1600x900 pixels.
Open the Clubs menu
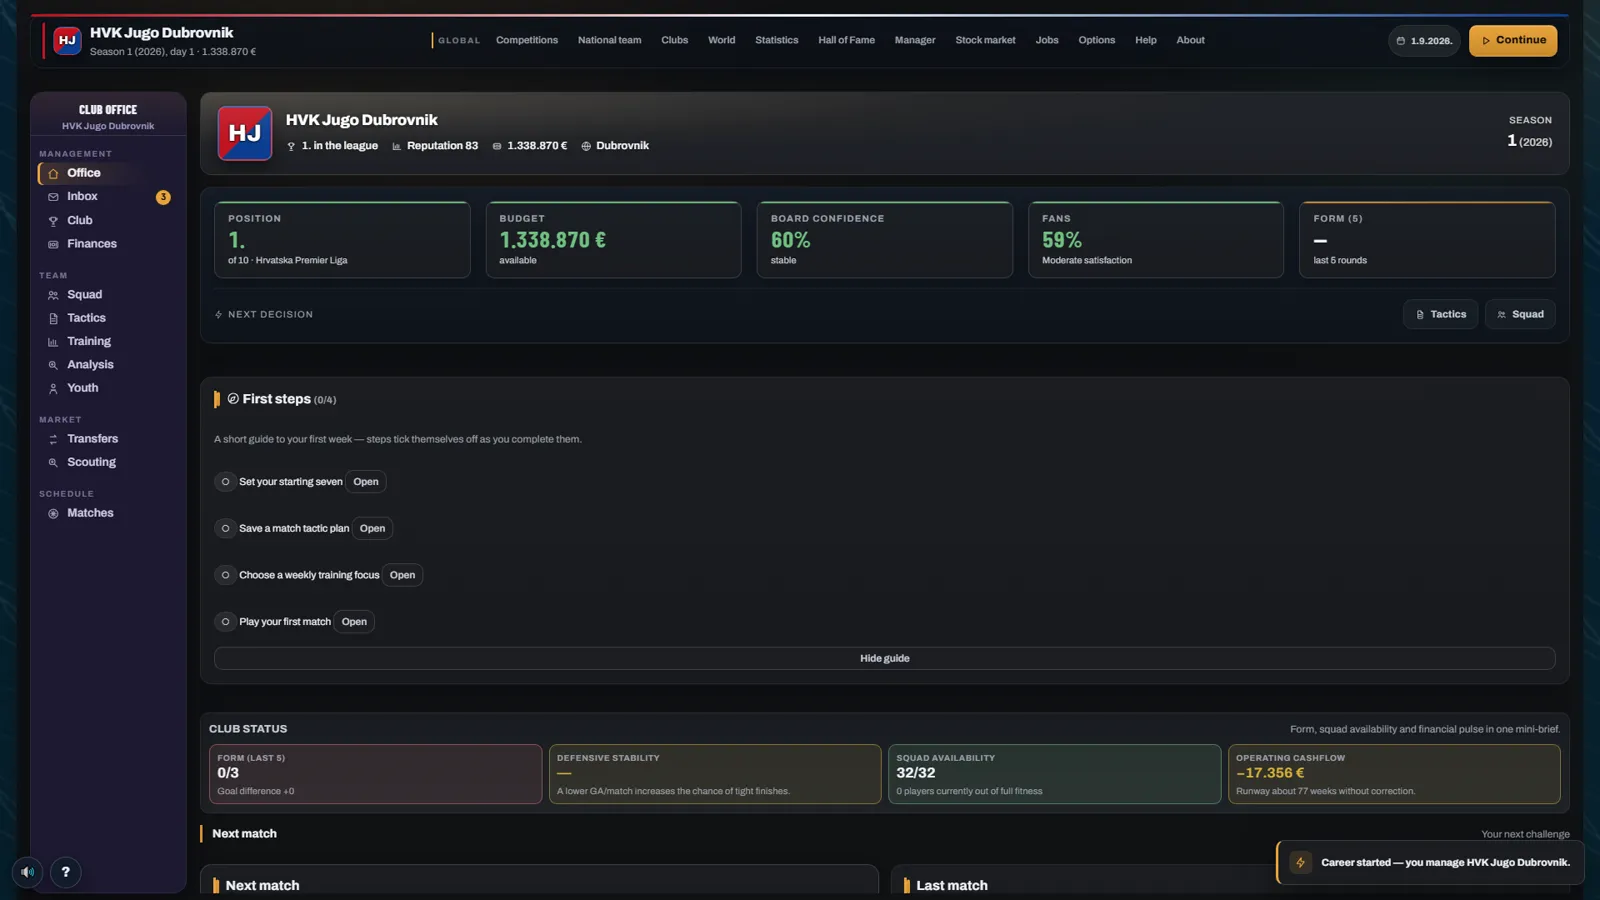point(674,41)
